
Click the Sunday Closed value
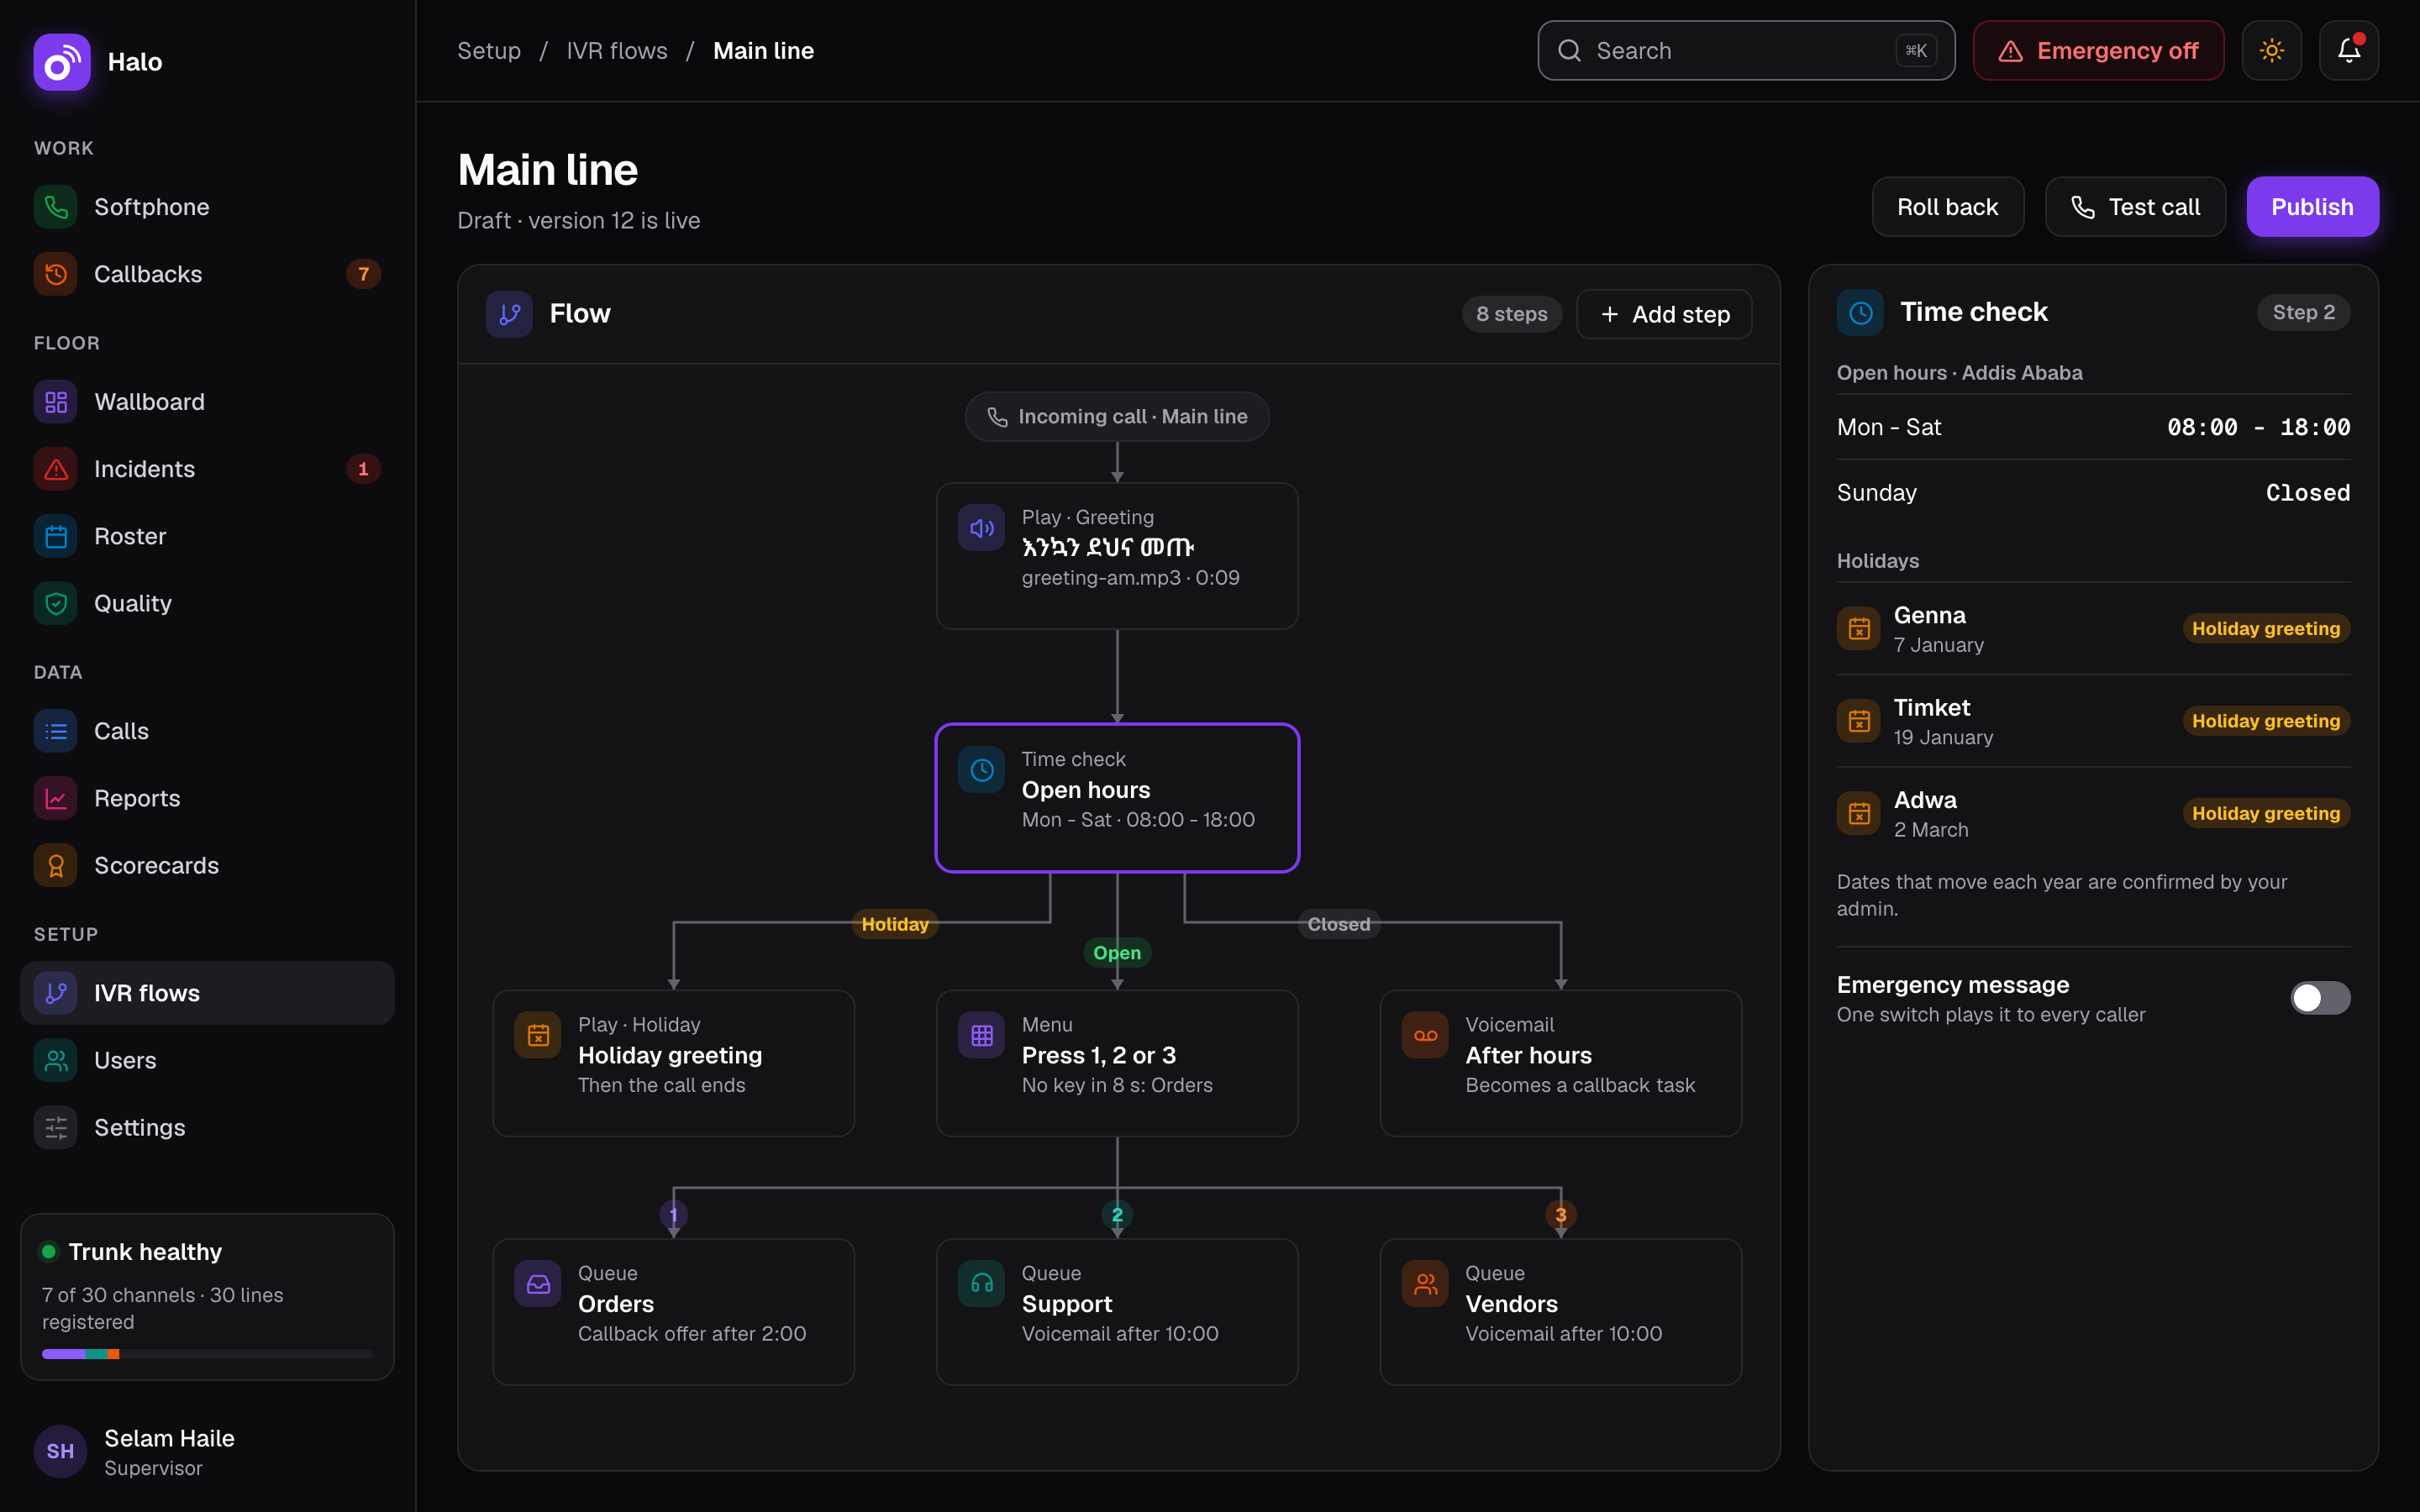tap(2307, 493)
